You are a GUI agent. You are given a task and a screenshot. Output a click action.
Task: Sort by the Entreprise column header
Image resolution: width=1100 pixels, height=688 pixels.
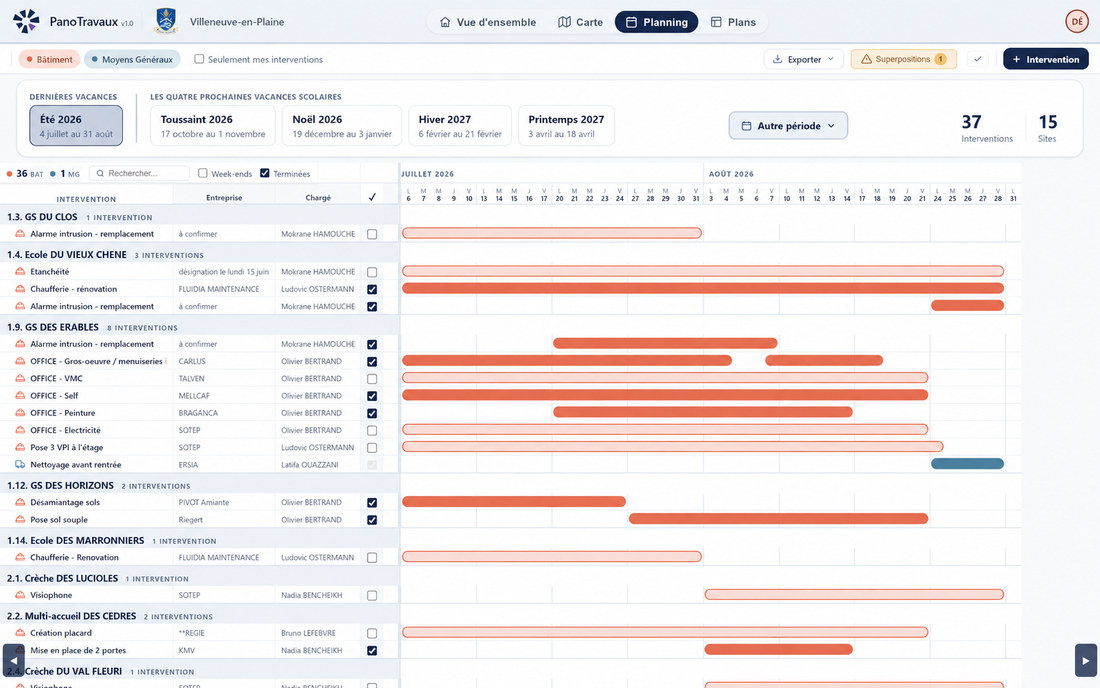click(224, 198)
